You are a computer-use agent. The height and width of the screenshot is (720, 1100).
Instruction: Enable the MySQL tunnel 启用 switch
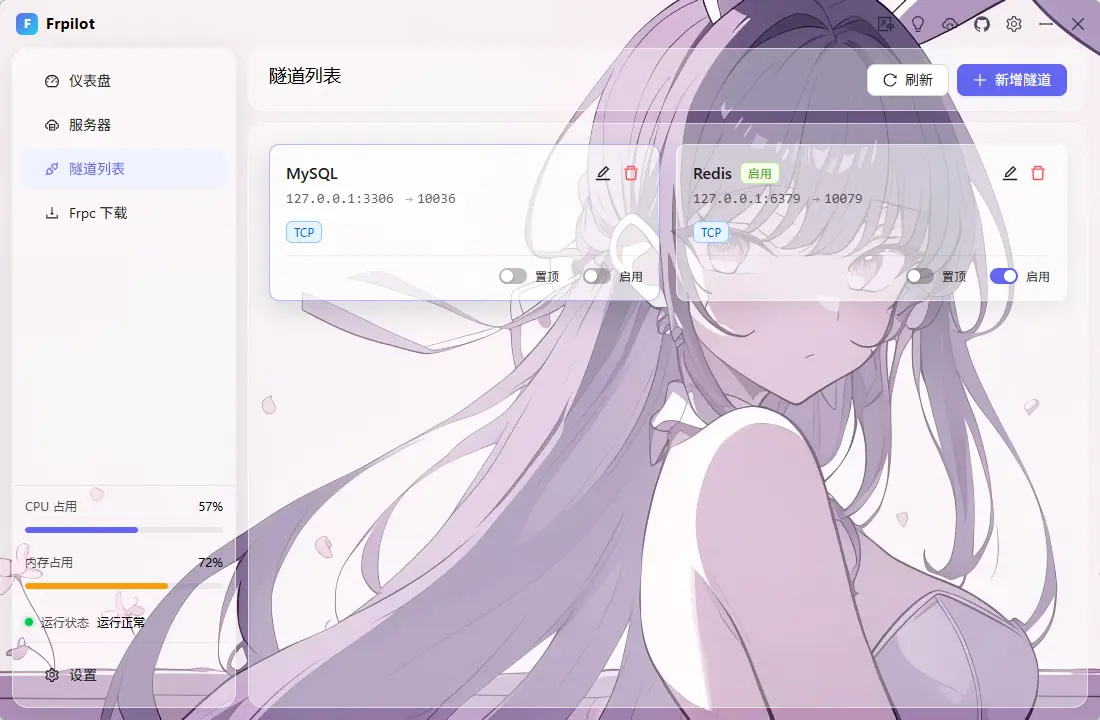coord(596,276)
